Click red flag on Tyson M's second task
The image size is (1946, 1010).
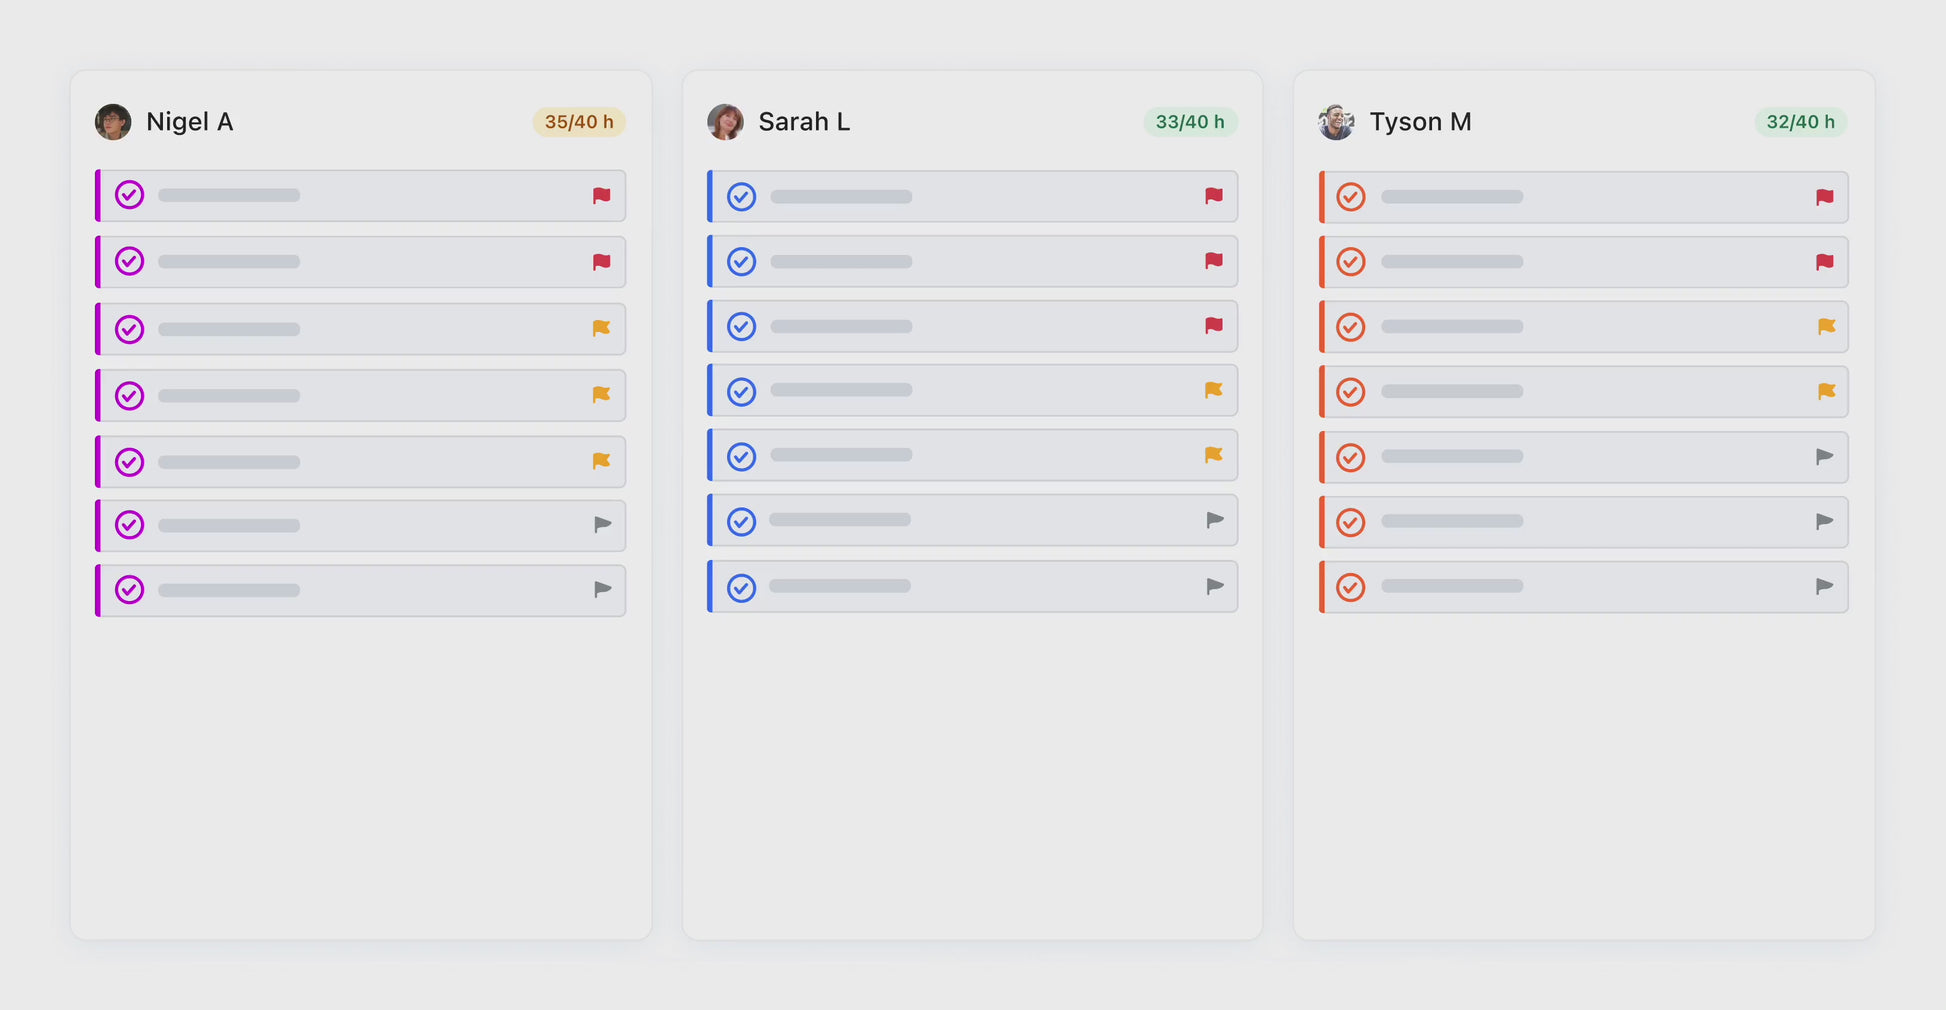click(x=1825, y=262)
